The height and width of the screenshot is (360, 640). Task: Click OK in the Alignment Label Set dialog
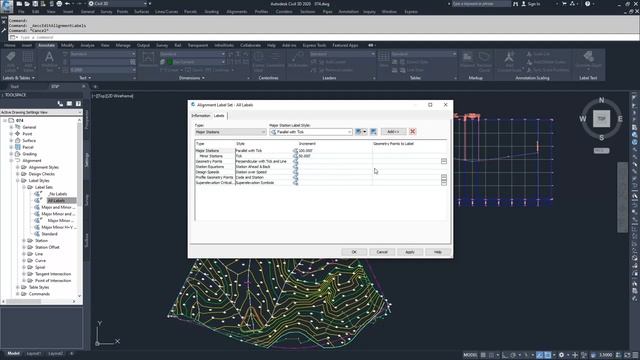(x=354, y=252)
